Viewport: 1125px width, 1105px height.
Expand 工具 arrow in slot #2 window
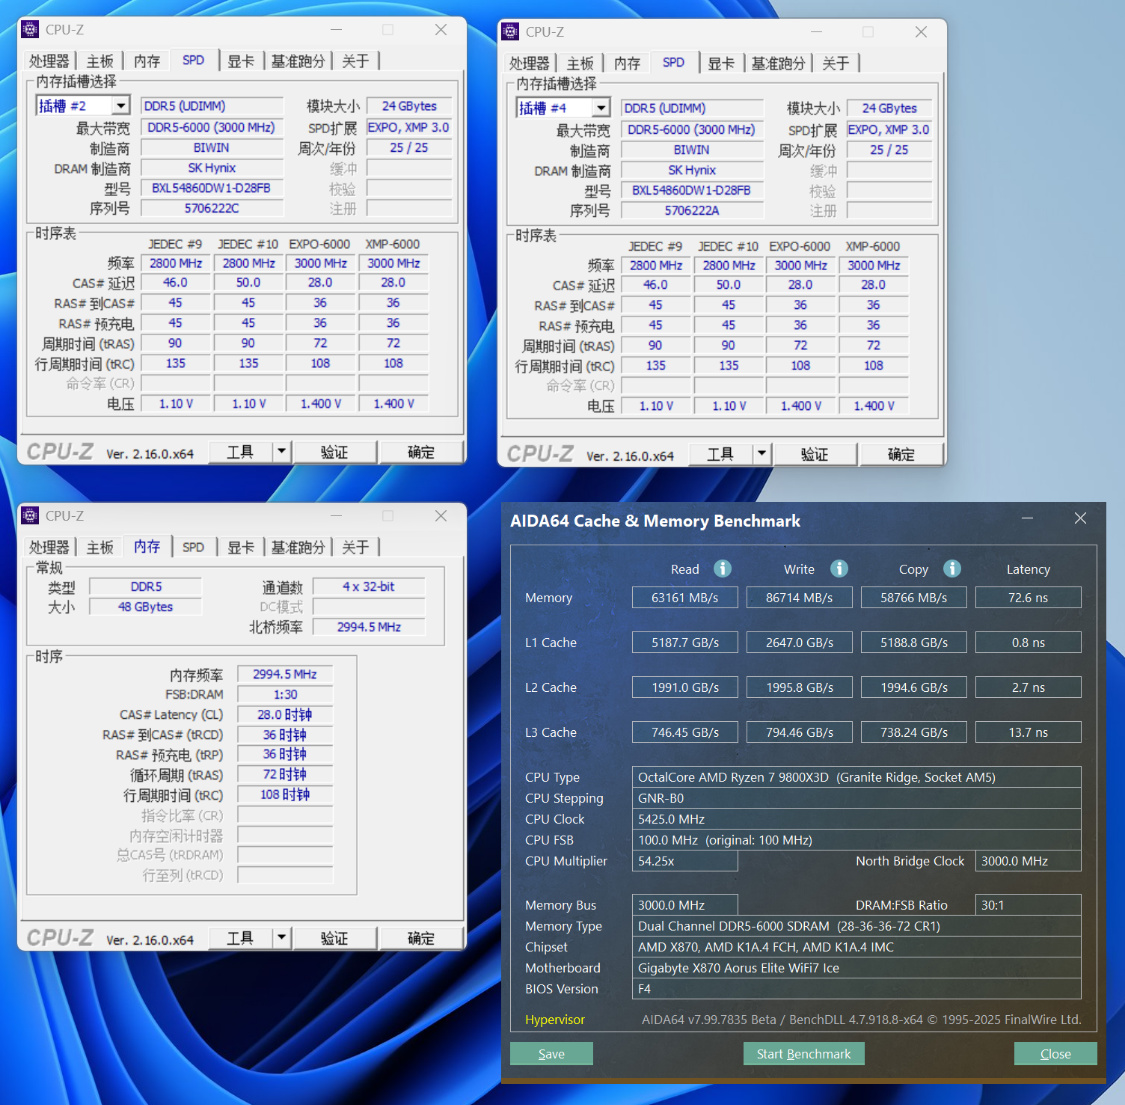pyautogui.click(x=282, y=452)
